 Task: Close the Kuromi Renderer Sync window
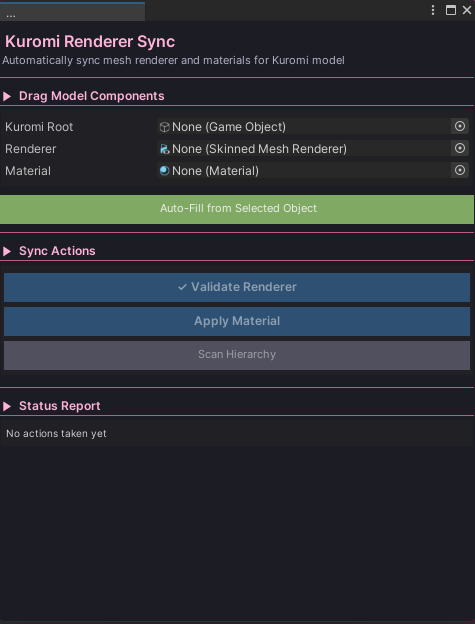coord(467,10)
